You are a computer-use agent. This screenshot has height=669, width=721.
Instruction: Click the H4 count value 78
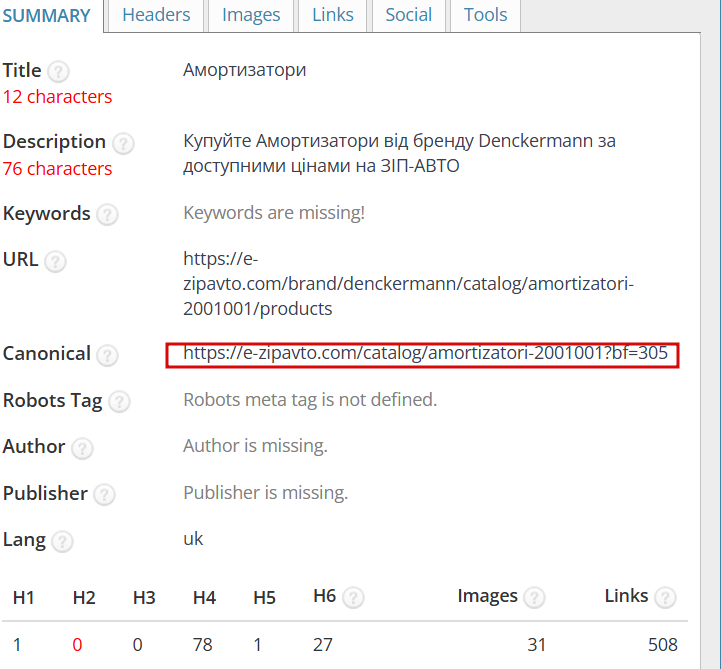point(202,645)
